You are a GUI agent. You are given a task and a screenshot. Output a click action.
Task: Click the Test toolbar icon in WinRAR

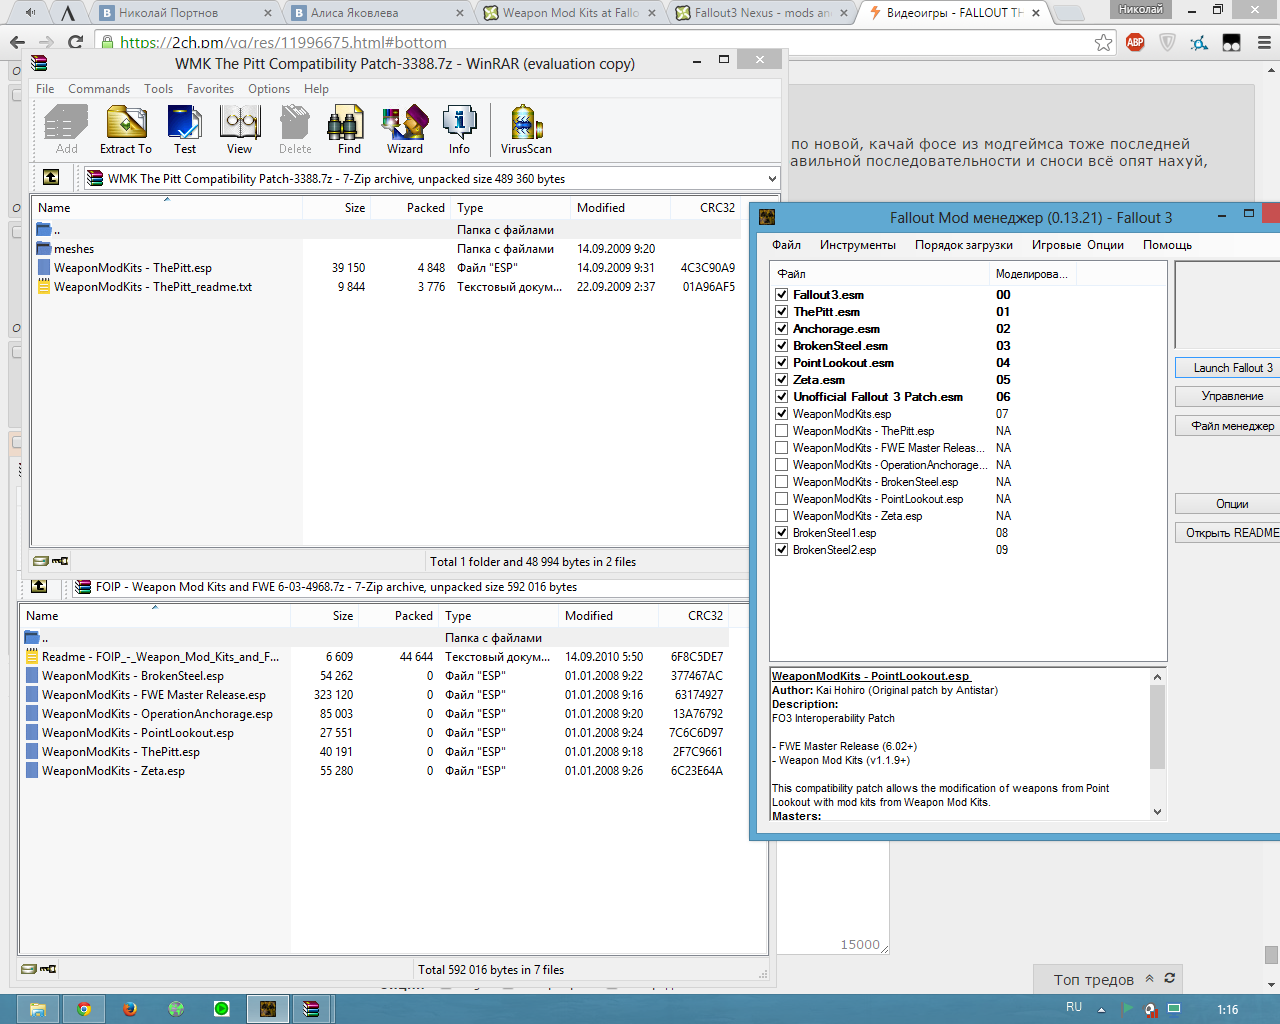tap(185, 130)
